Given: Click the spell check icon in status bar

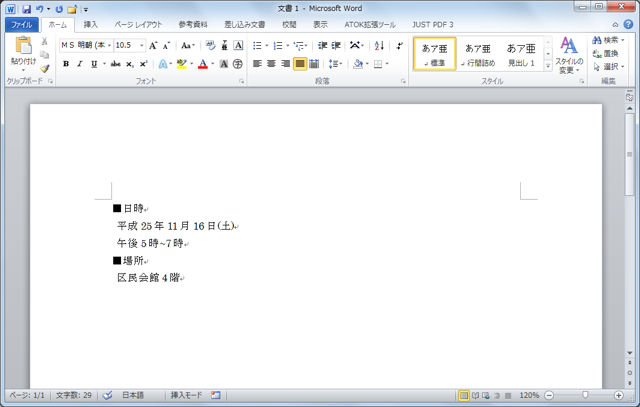Looking at the screenshot, I should coord(108,395).
